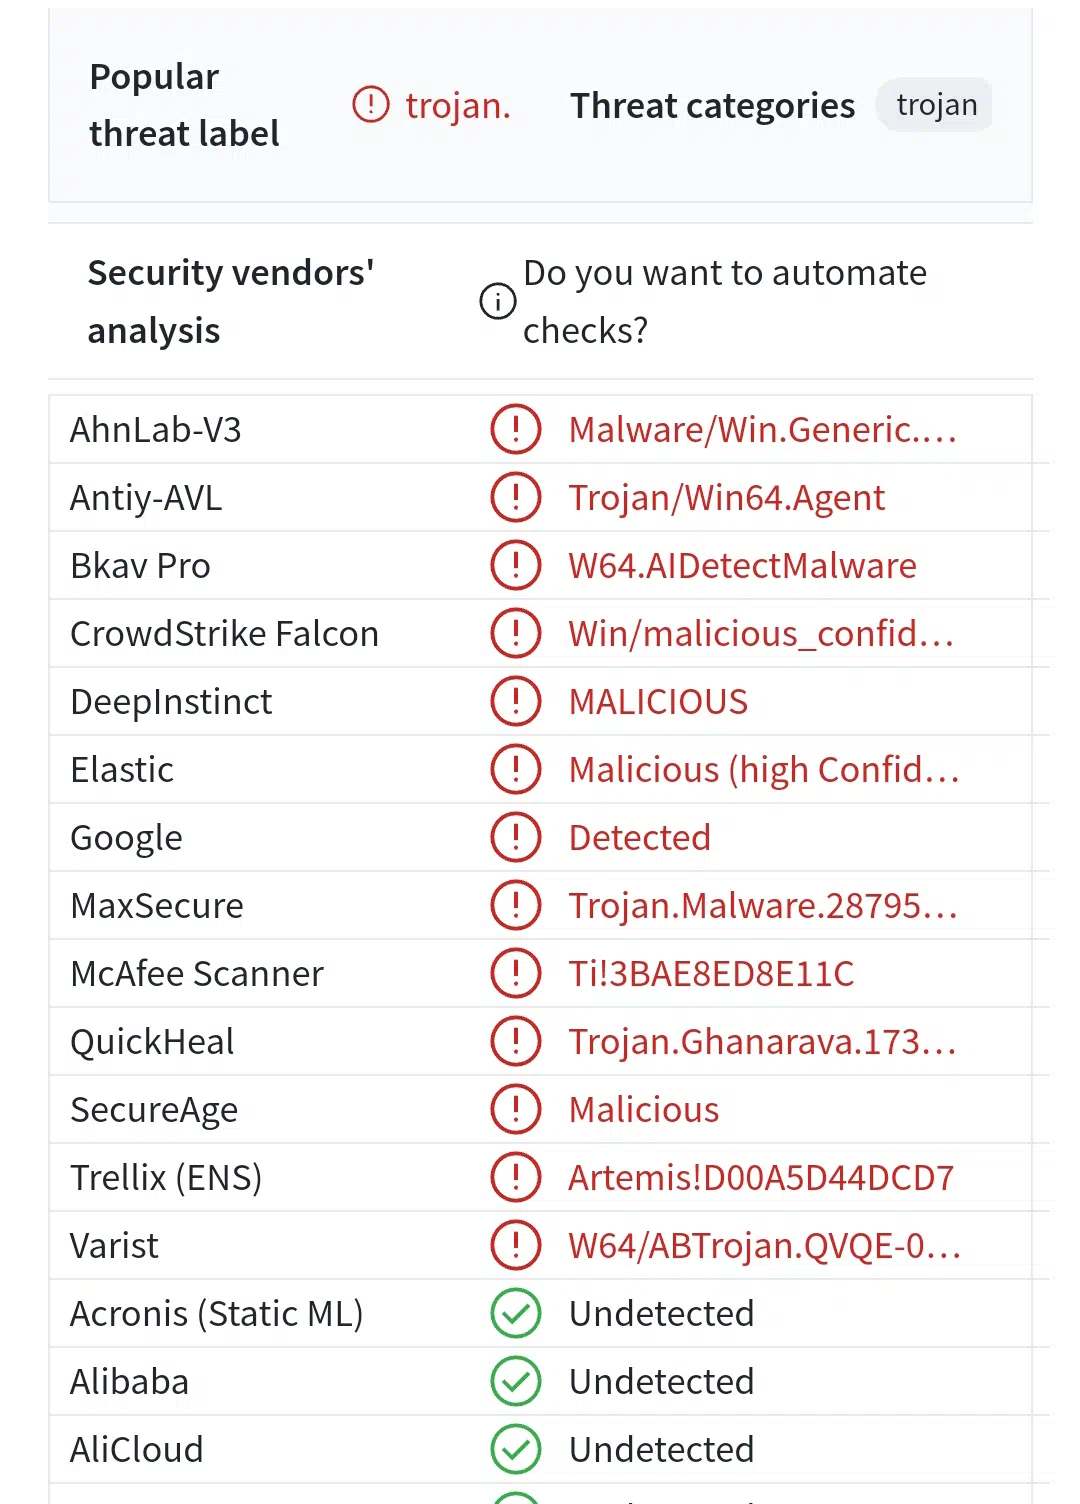Select the Trojan.Ghanarava QuickHeal result
The height and width of the screenshot is (1504, 1080).
click(762, 1042)
